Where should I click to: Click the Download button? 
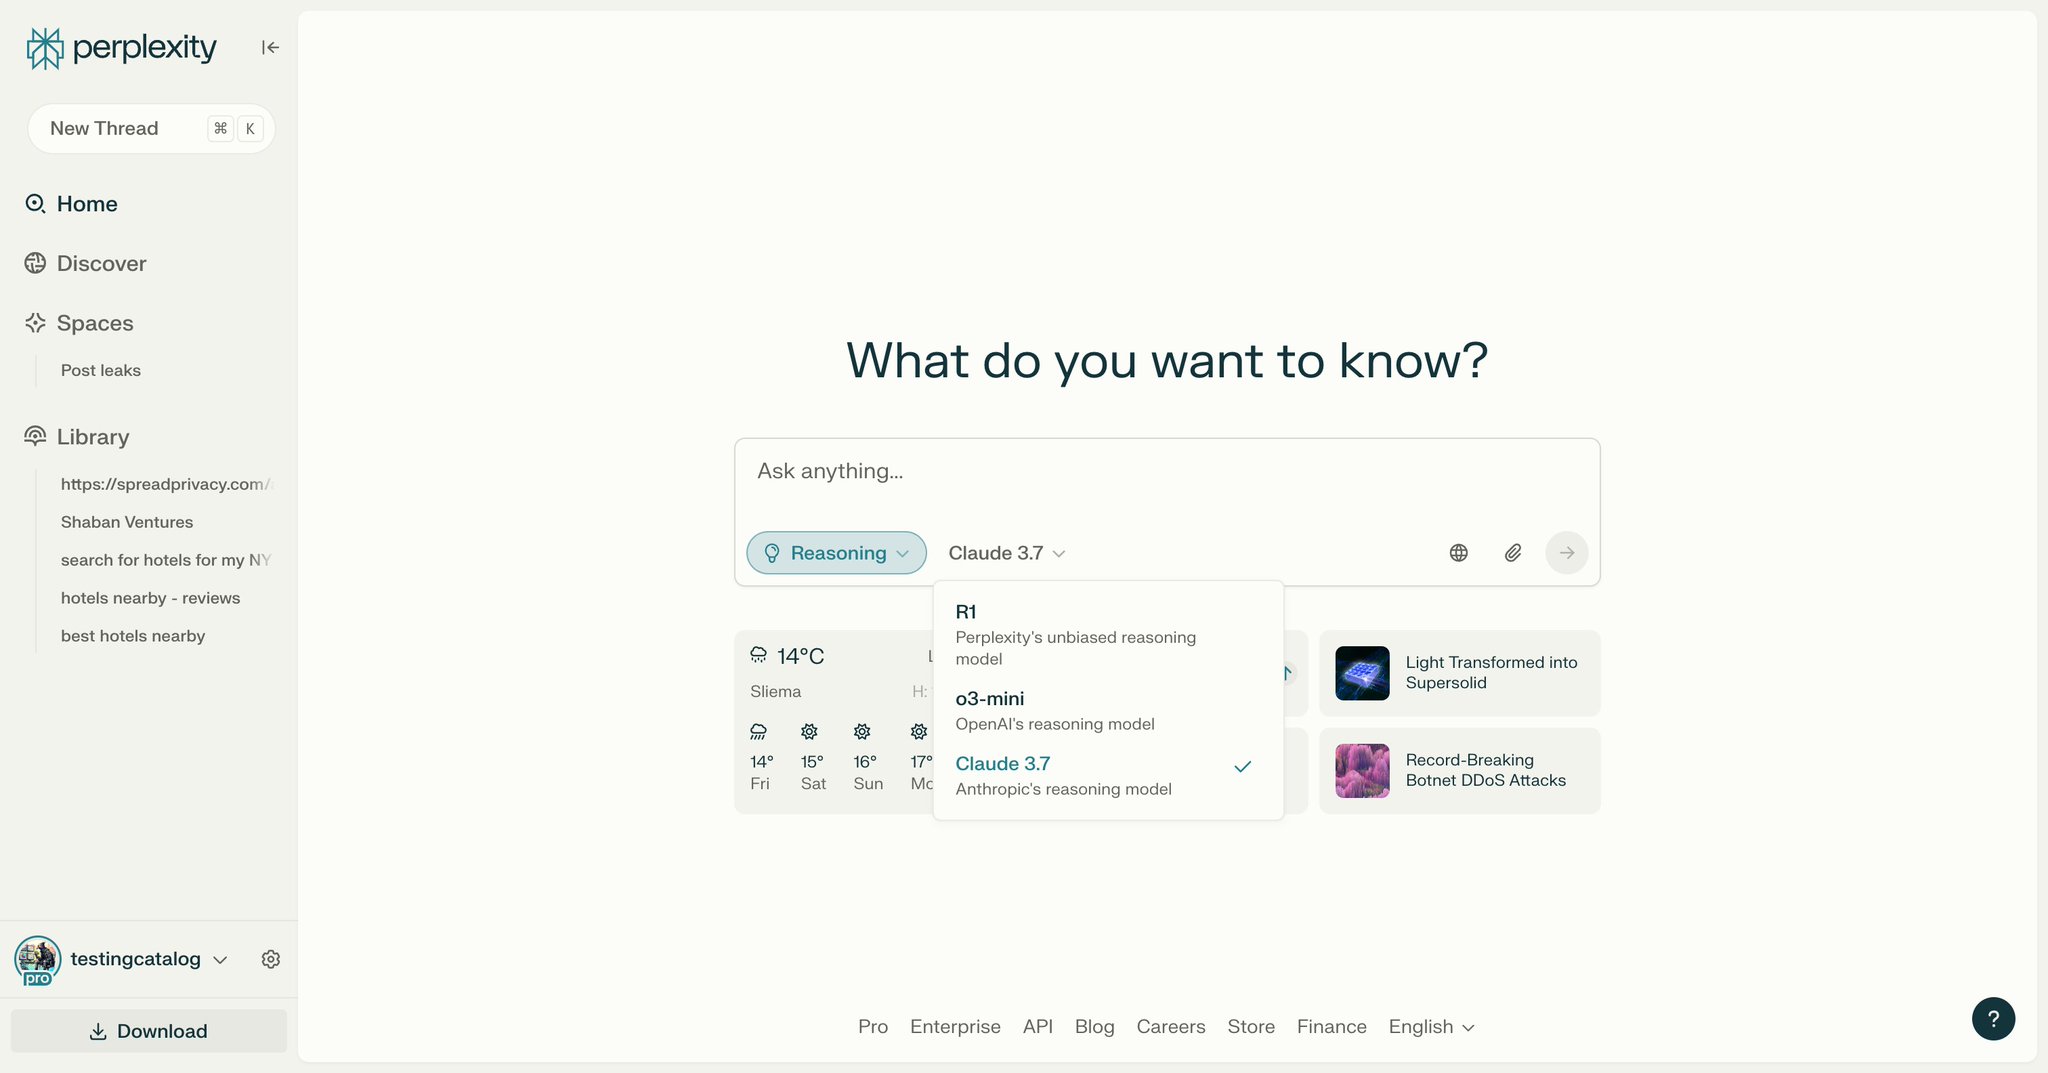(x=149, y=1031)
